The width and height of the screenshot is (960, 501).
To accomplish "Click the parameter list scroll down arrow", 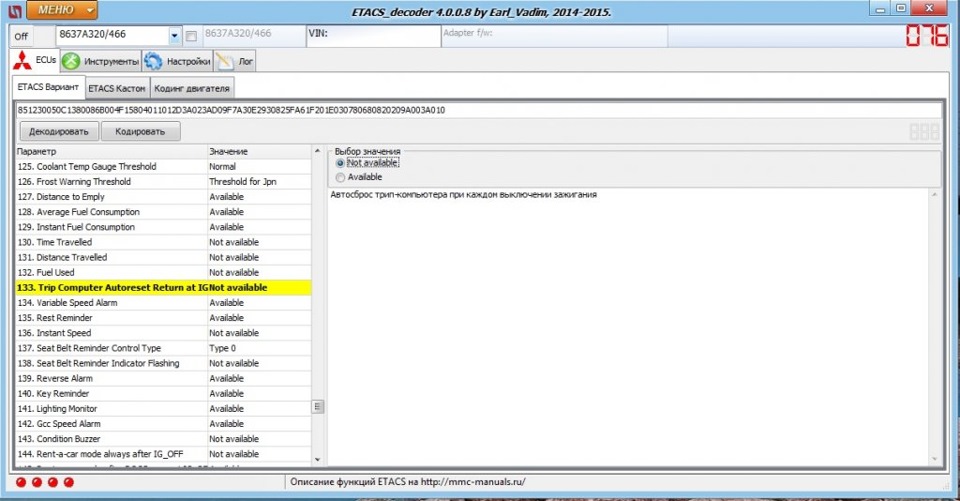I will [x=317, y=459].
